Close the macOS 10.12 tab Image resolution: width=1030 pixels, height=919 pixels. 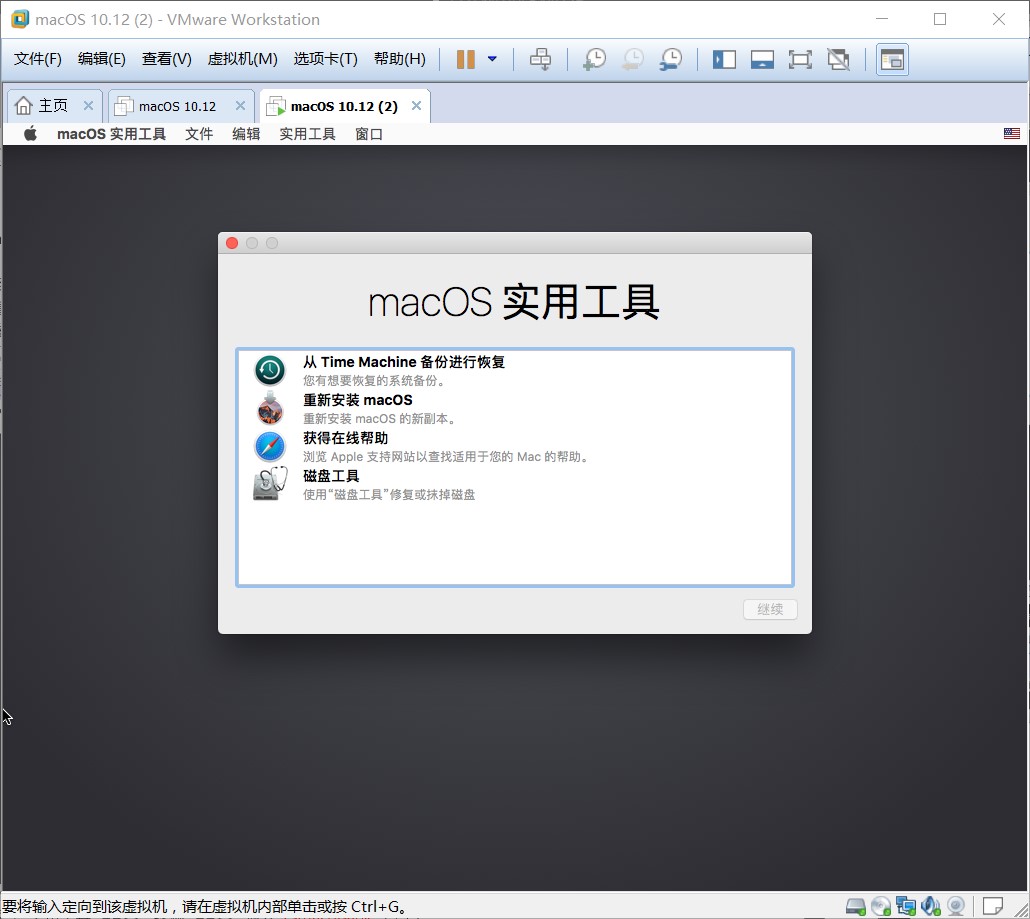point(240,106)
